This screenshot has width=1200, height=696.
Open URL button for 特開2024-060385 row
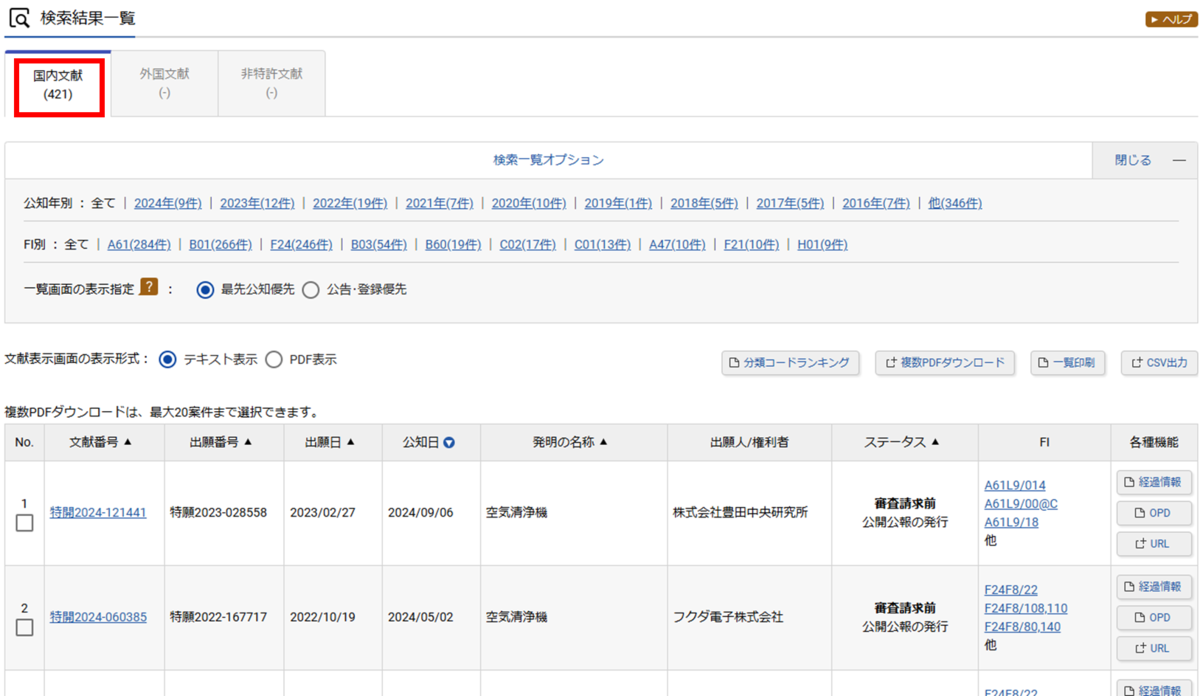[1154, 648]
